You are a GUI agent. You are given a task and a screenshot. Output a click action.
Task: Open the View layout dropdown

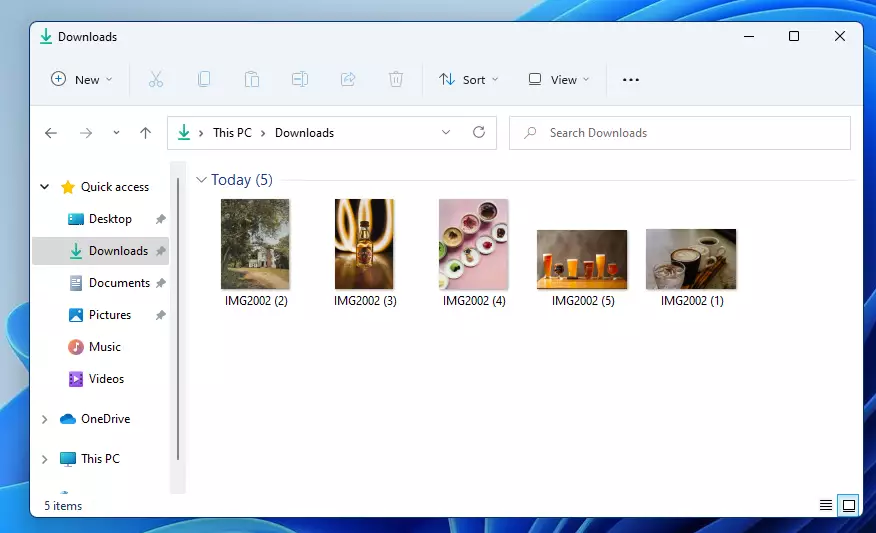pos(558,79)
